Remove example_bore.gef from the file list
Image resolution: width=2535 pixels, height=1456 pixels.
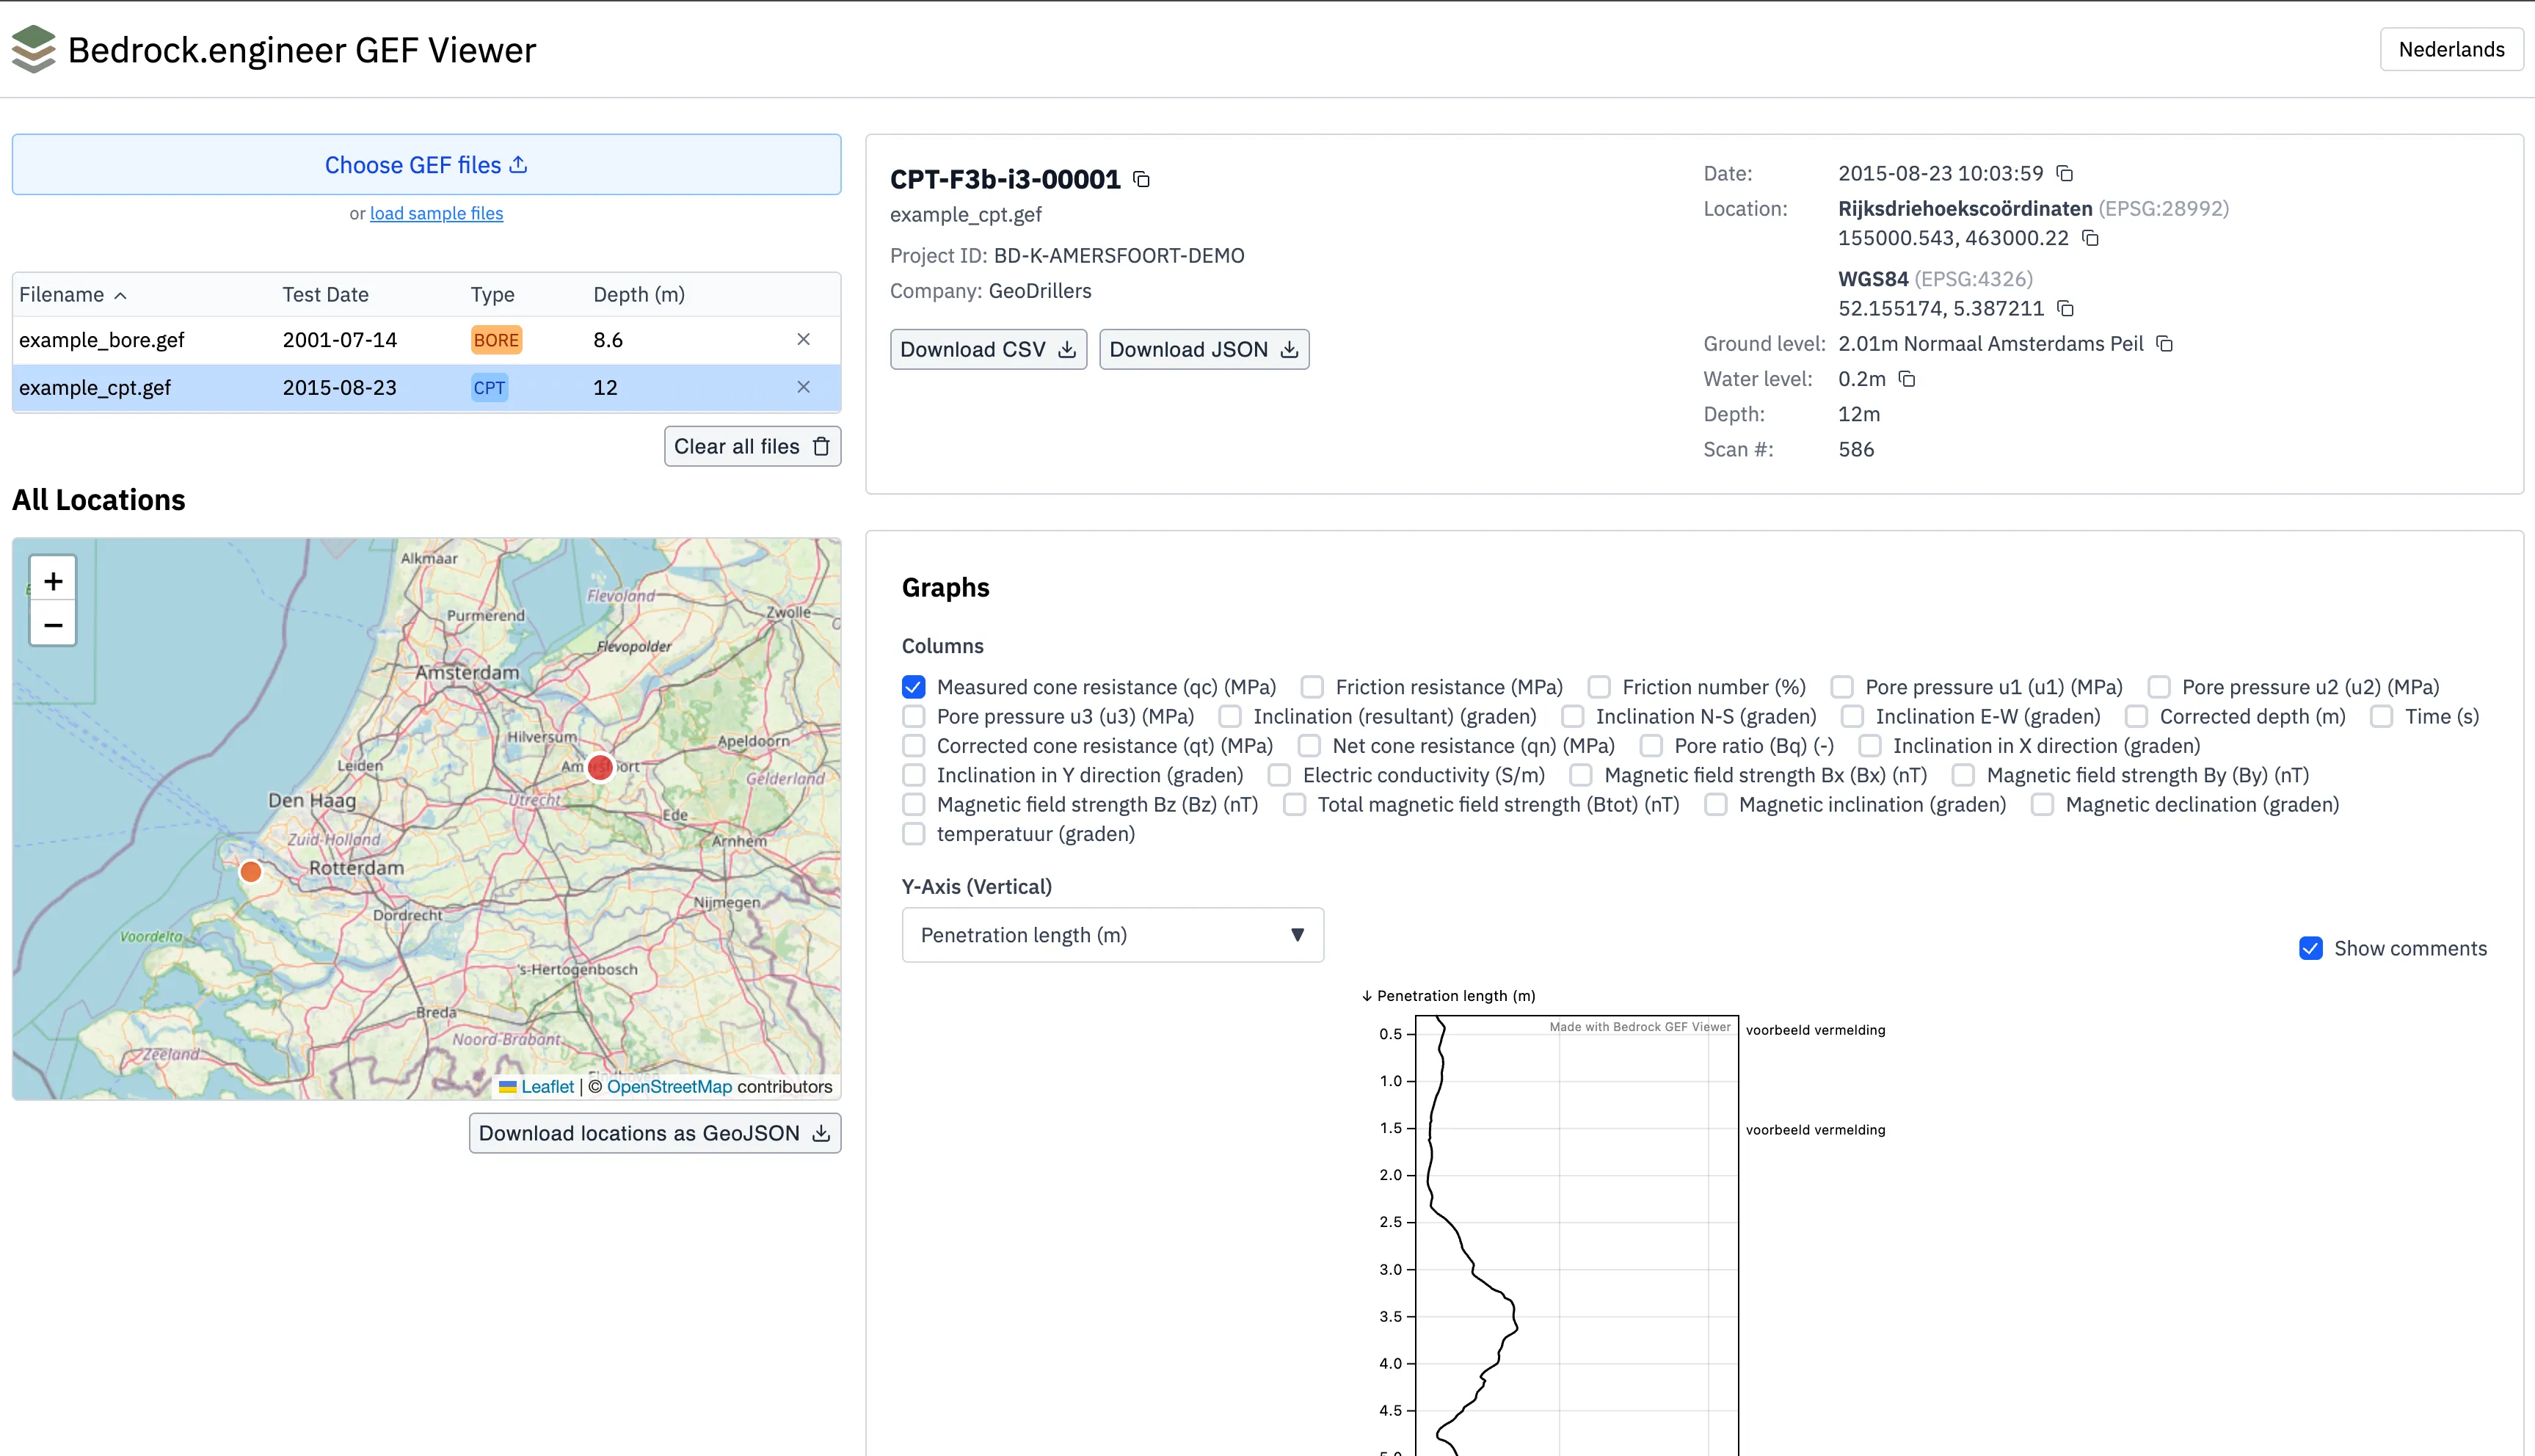point(803,339)
